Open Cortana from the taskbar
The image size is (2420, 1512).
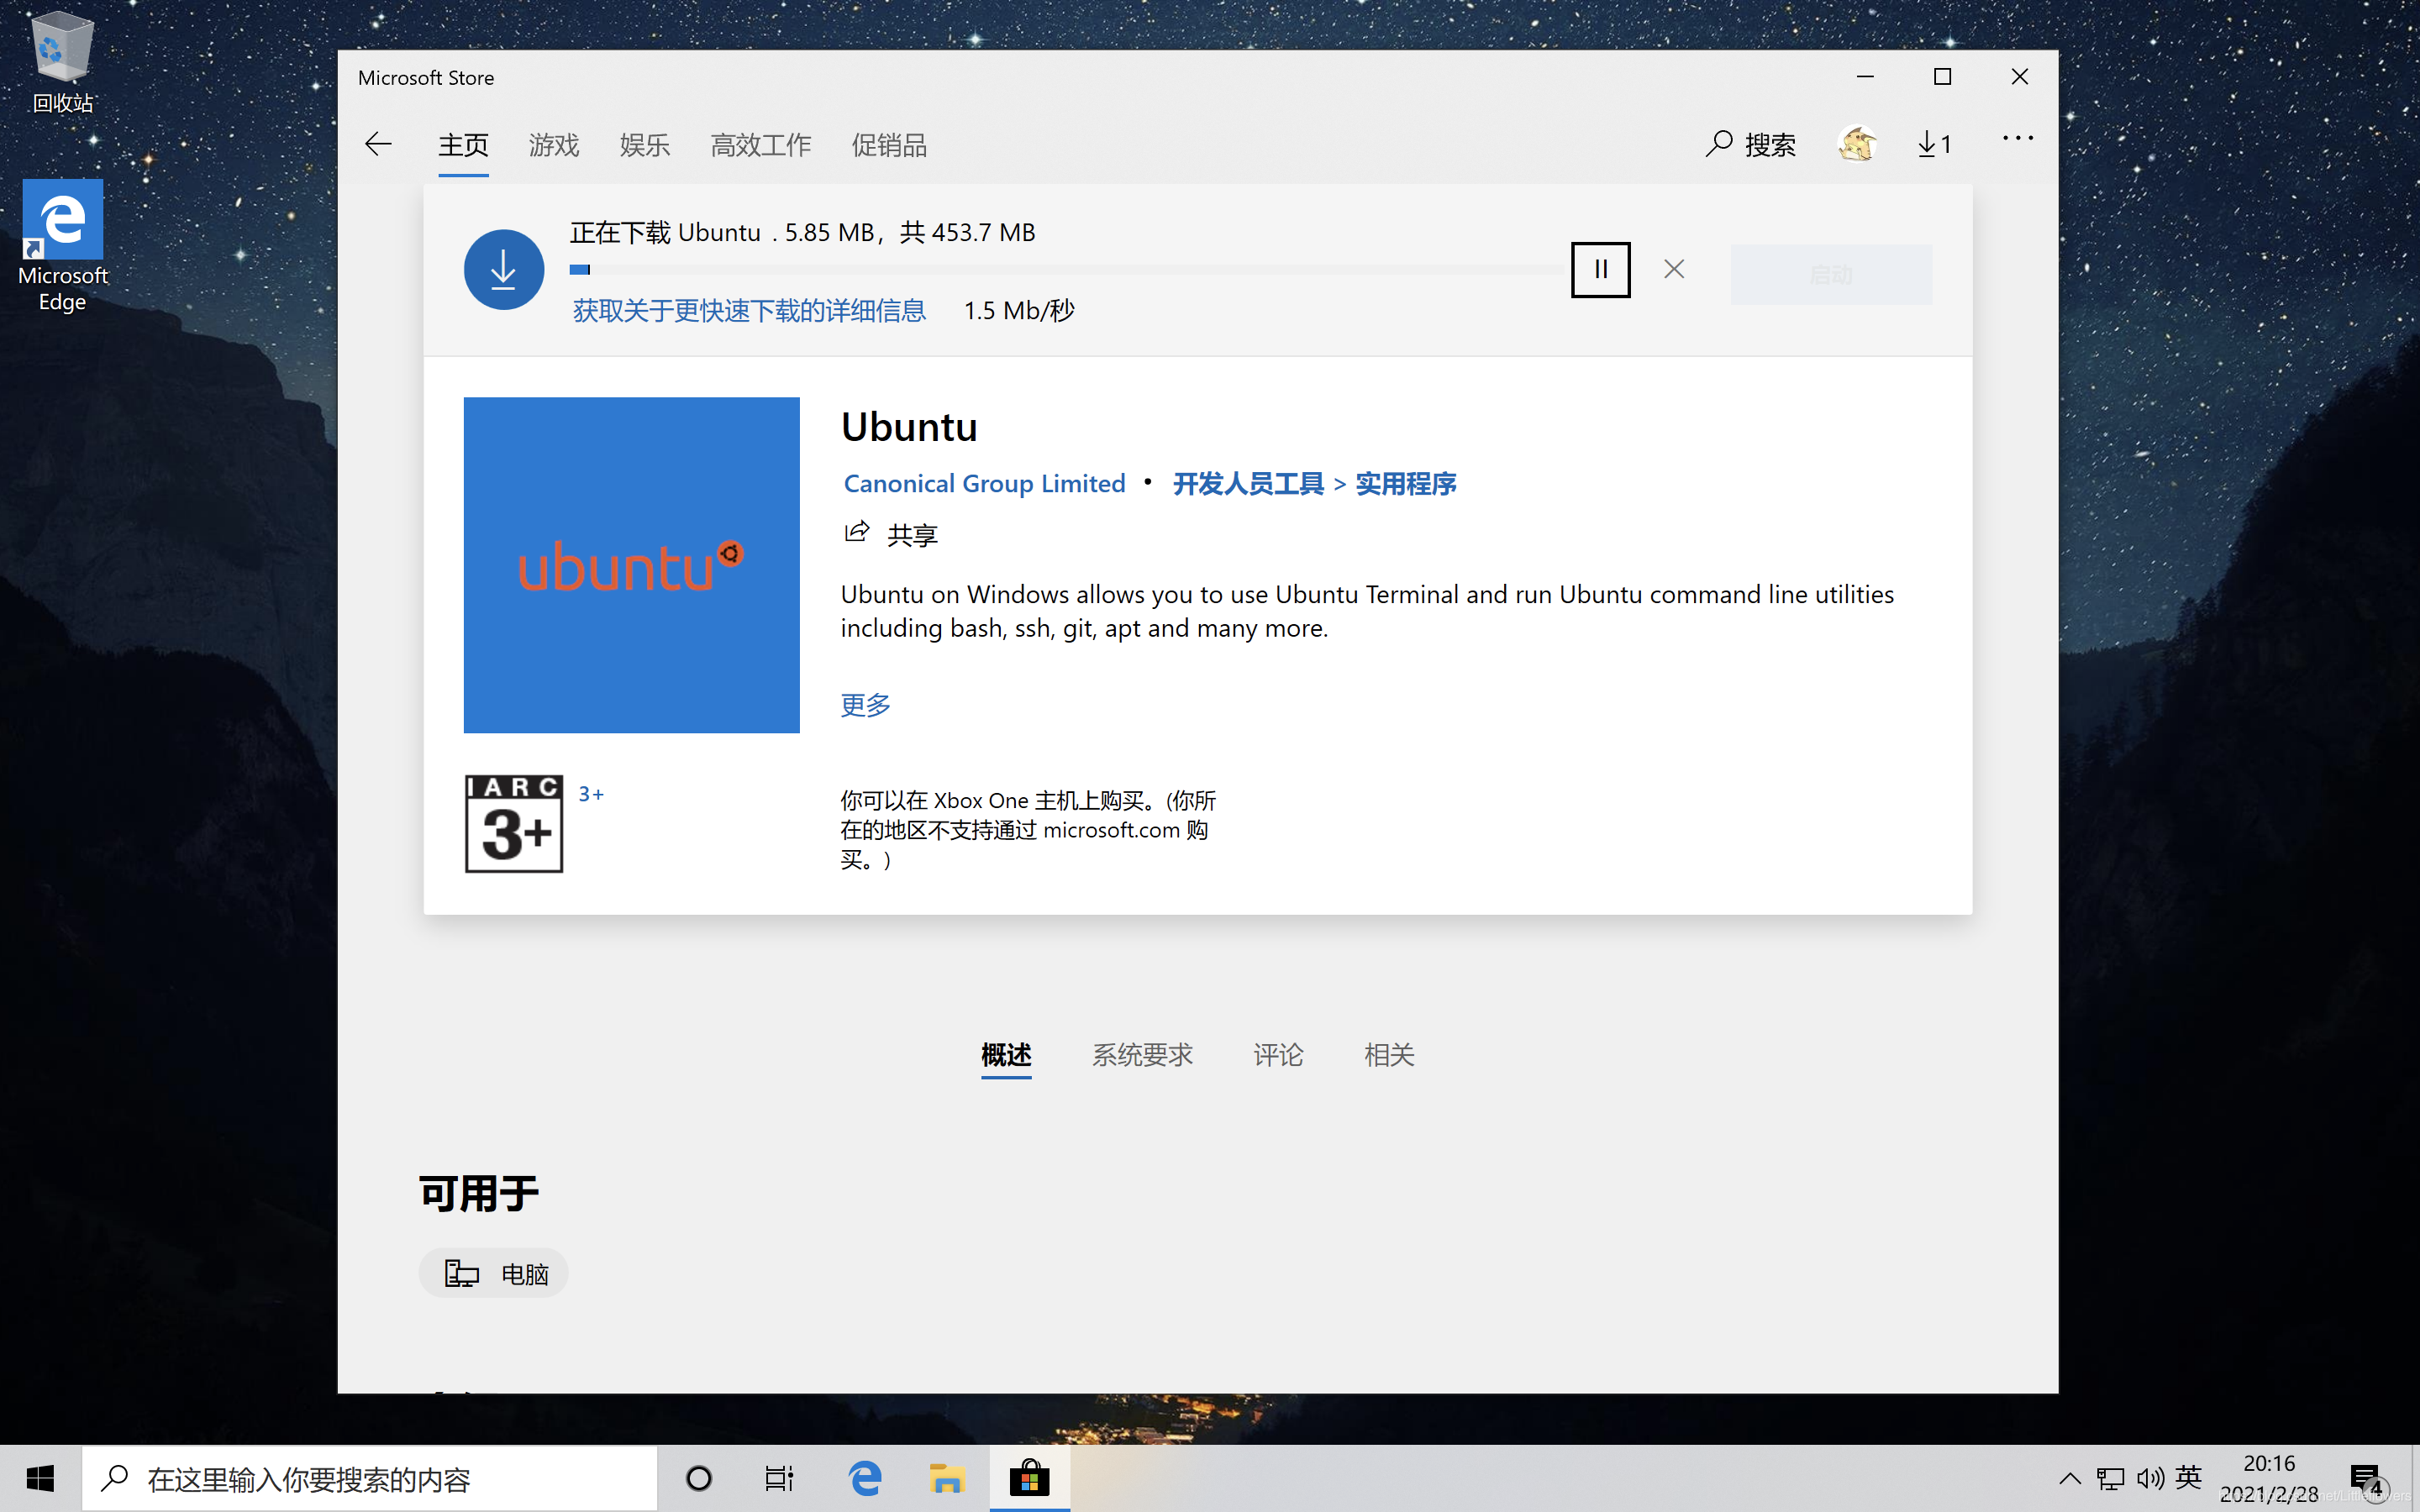pos(699,1478)
